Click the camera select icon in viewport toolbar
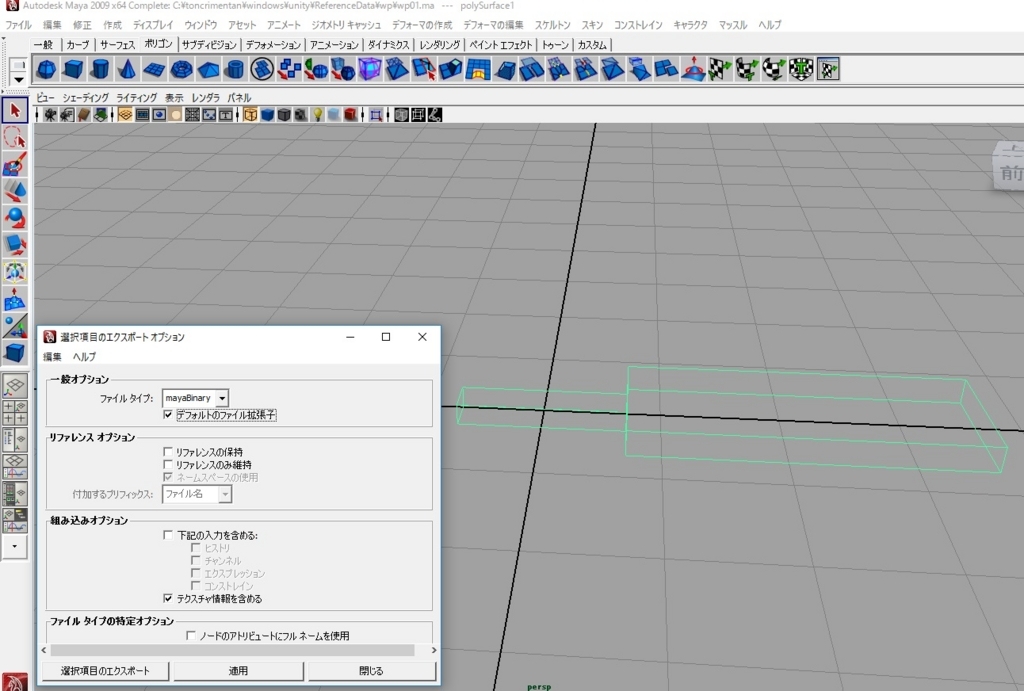This screenshot has height=691, width=1024. (50, 115)
